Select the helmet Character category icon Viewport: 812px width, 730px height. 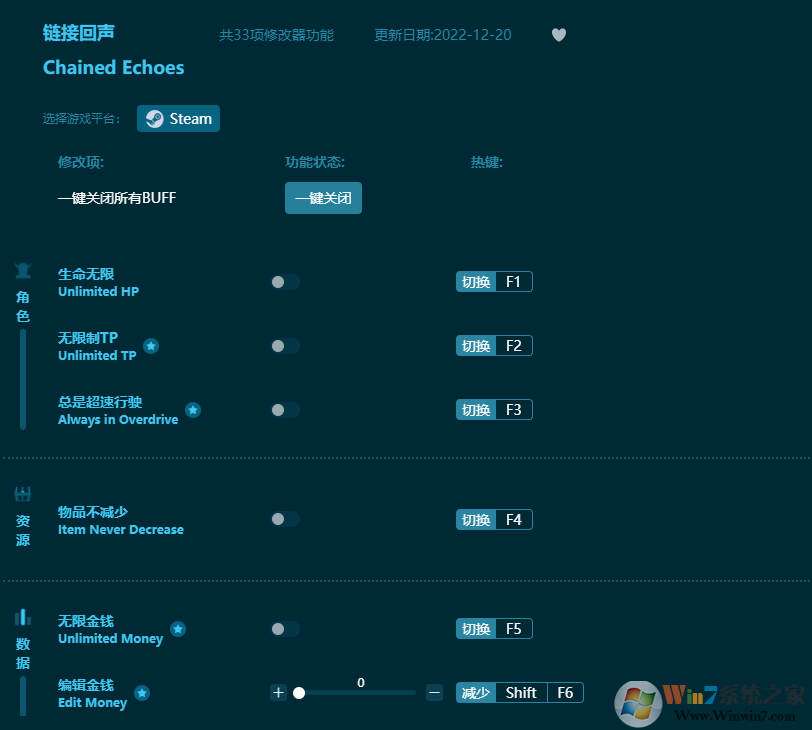click(22, 269)
